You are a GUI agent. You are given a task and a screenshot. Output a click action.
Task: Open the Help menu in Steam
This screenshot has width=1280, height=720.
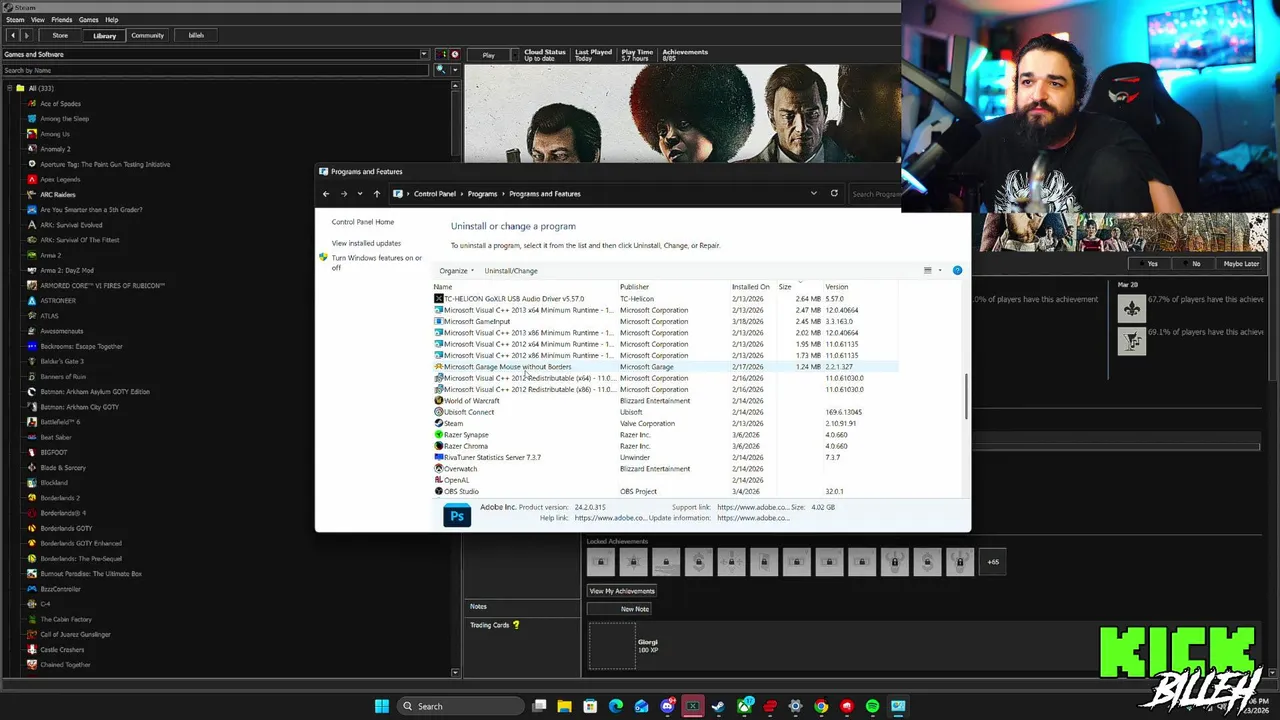(112, 20)
